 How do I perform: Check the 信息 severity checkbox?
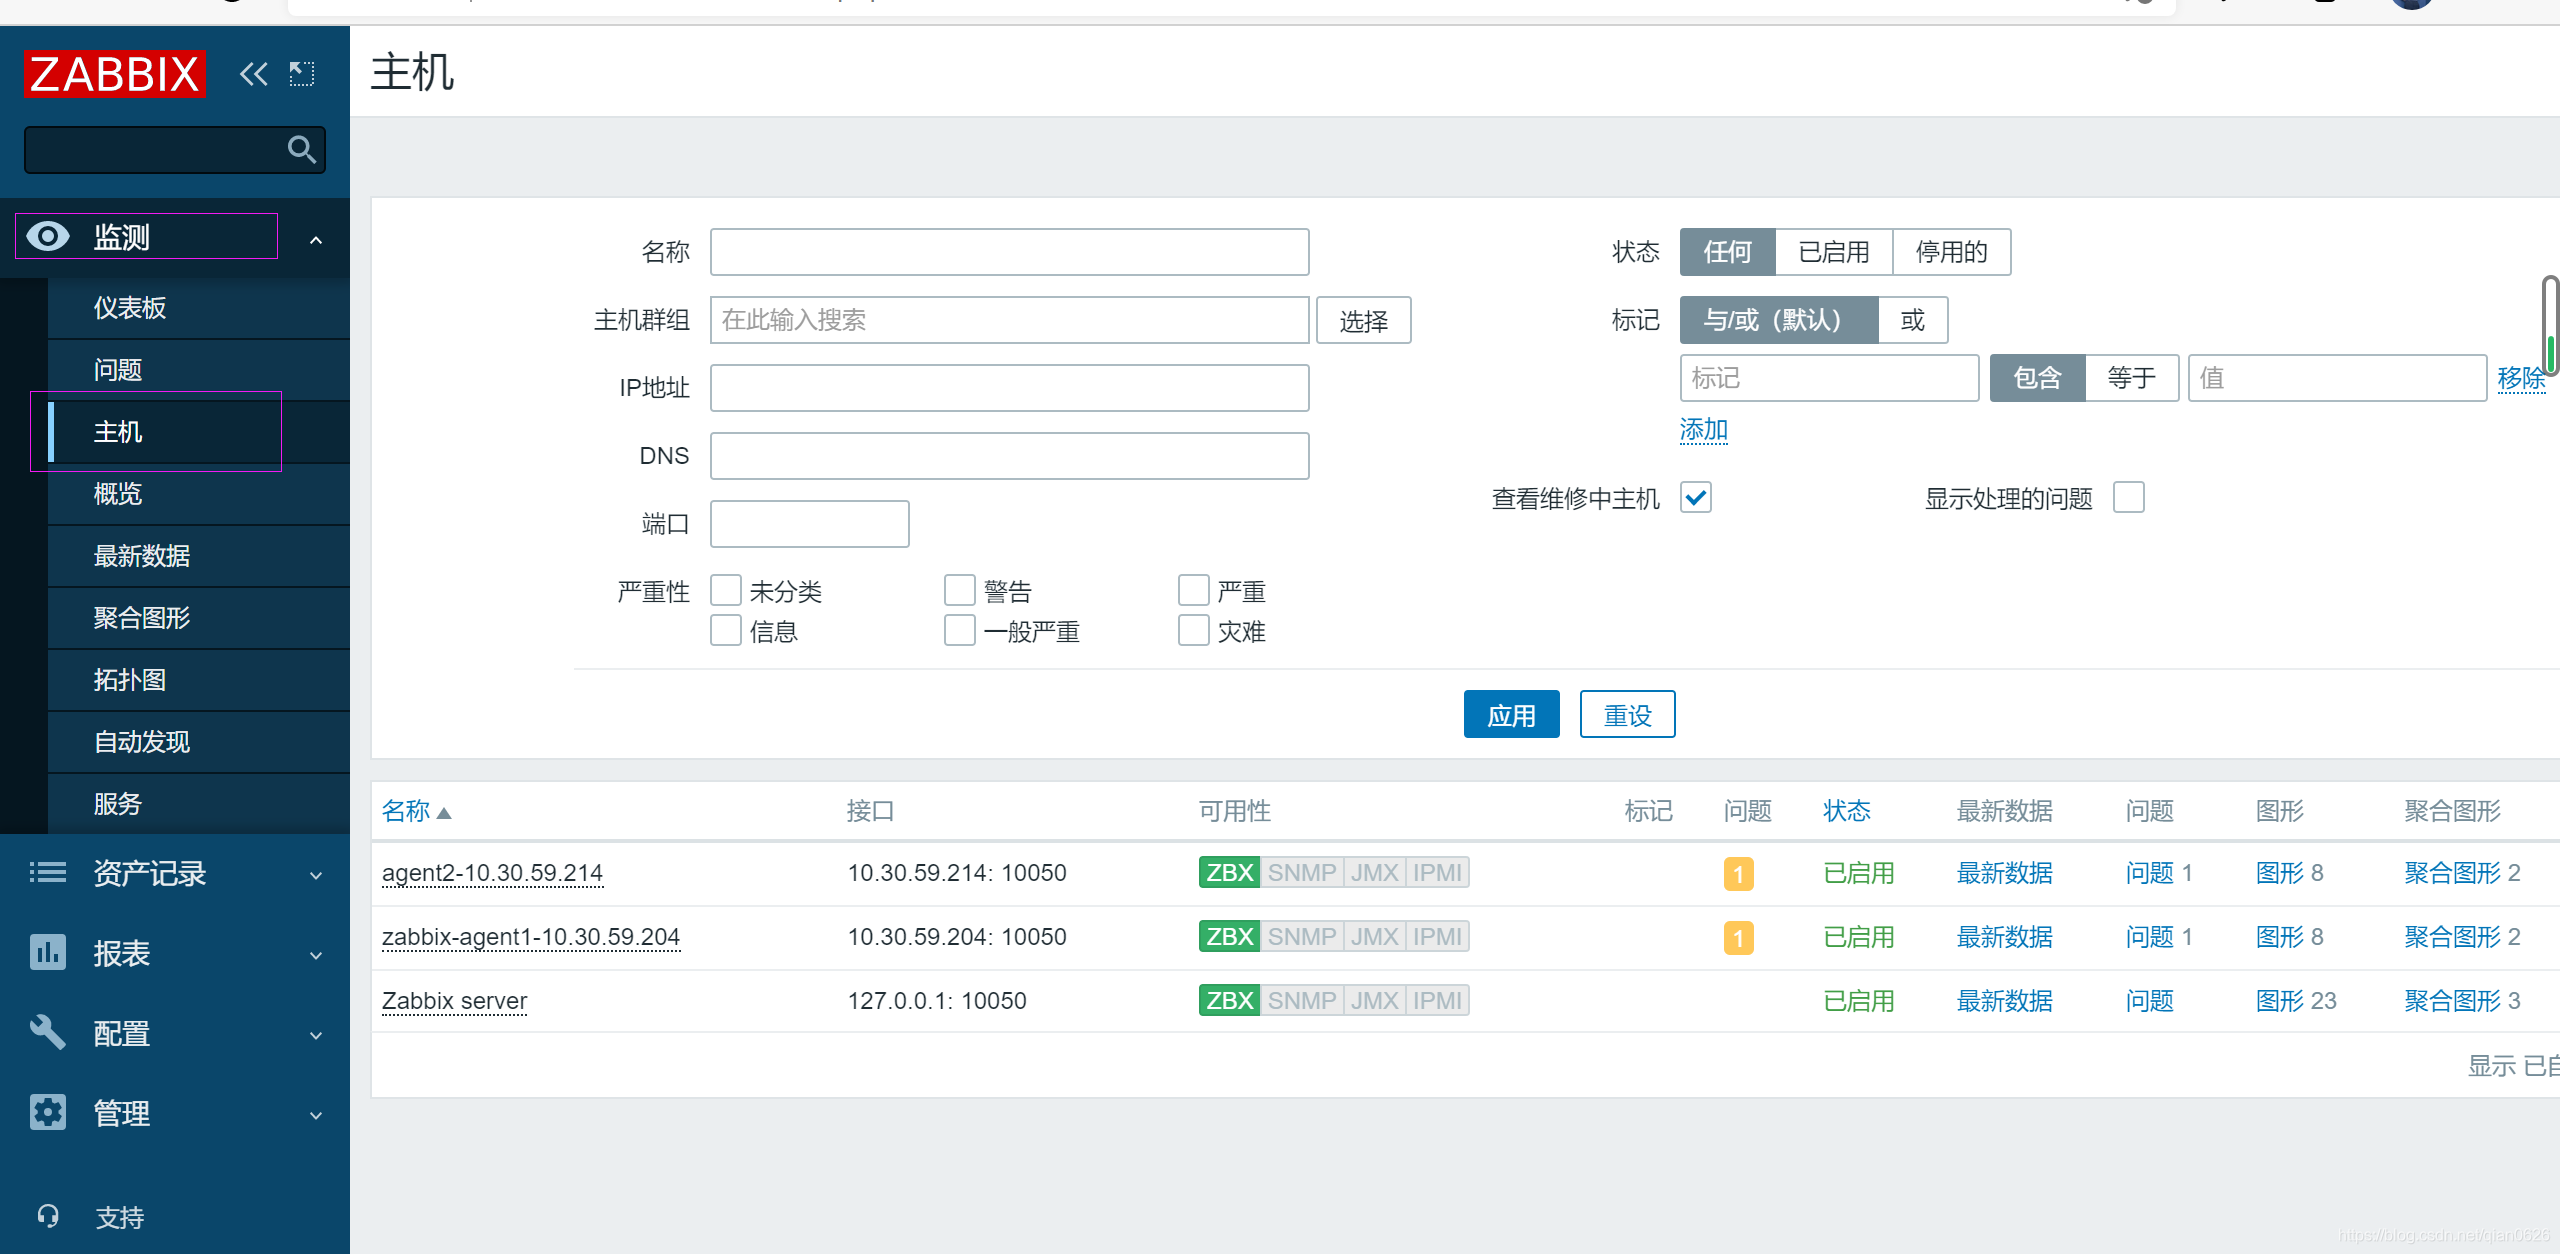726,631
